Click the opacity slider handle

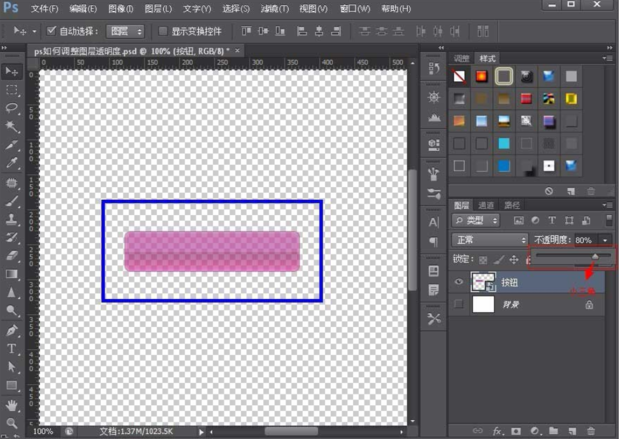click(595, 257)
